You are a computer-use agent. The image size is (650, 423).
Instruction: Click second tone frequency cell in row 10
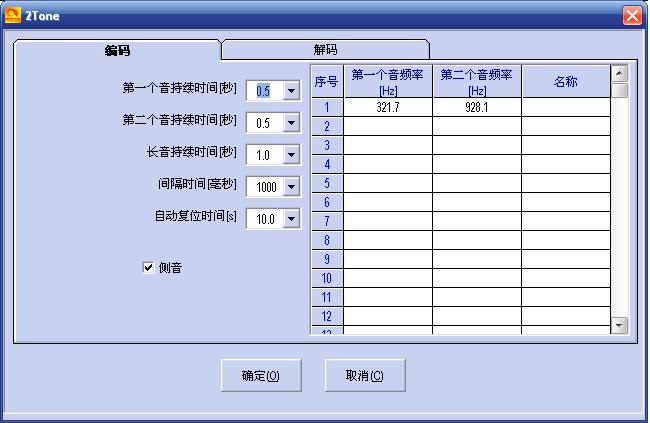477,278
